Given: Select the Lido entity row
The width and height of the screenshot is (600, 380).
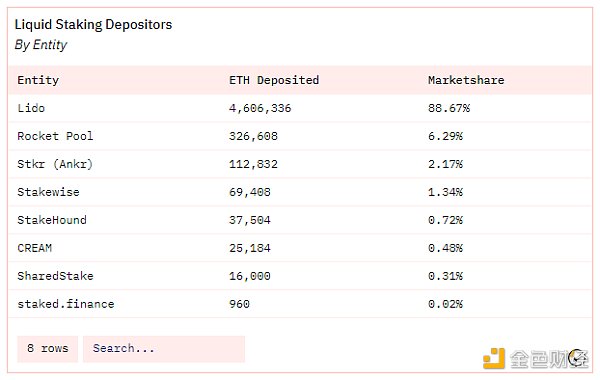Looking at the screenshot, I should click(x=300, y=108).
